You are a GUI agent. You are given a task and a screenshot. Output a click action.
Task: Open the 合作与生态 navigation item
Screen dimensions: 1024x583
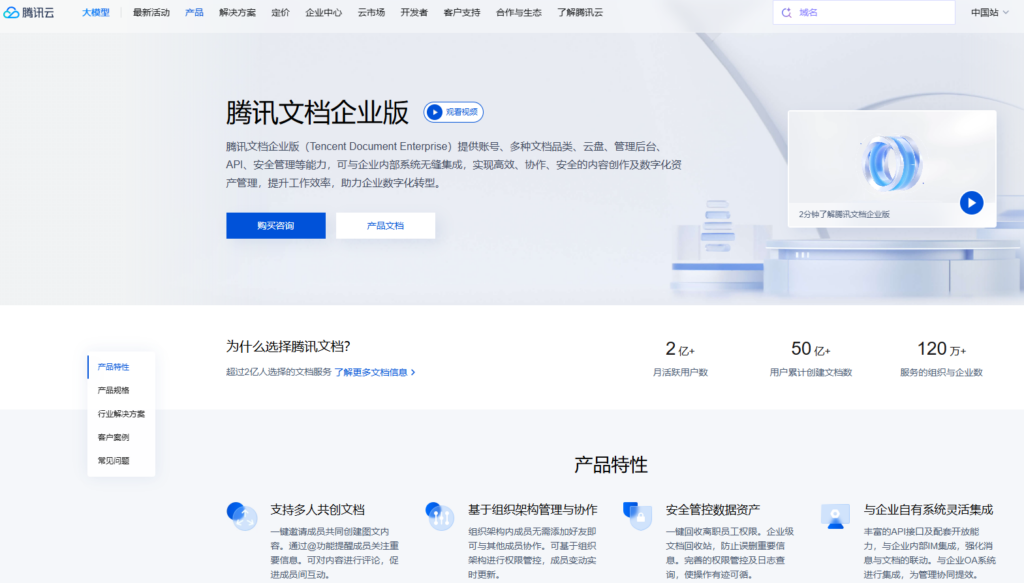click(x=519, y=12)
